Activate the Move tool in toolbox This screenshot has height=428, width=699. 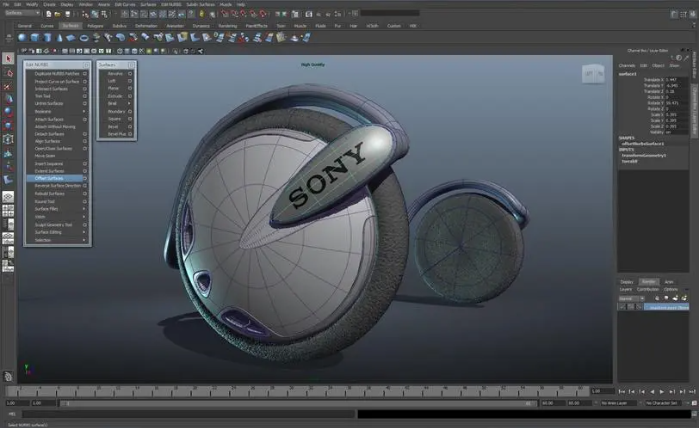pos(8,99)
